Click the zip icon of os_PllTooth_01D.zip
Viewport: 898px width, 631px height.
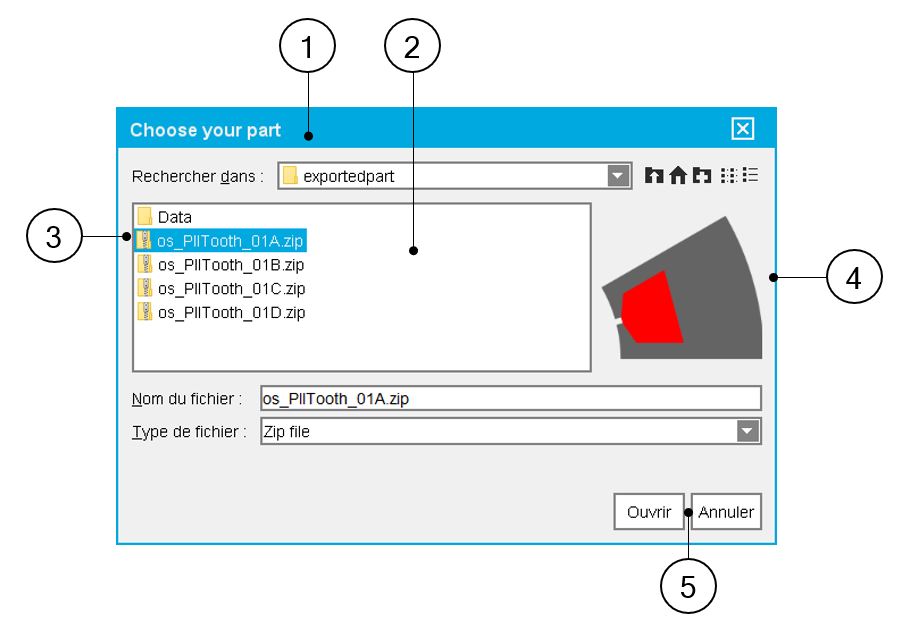point(145,312)
